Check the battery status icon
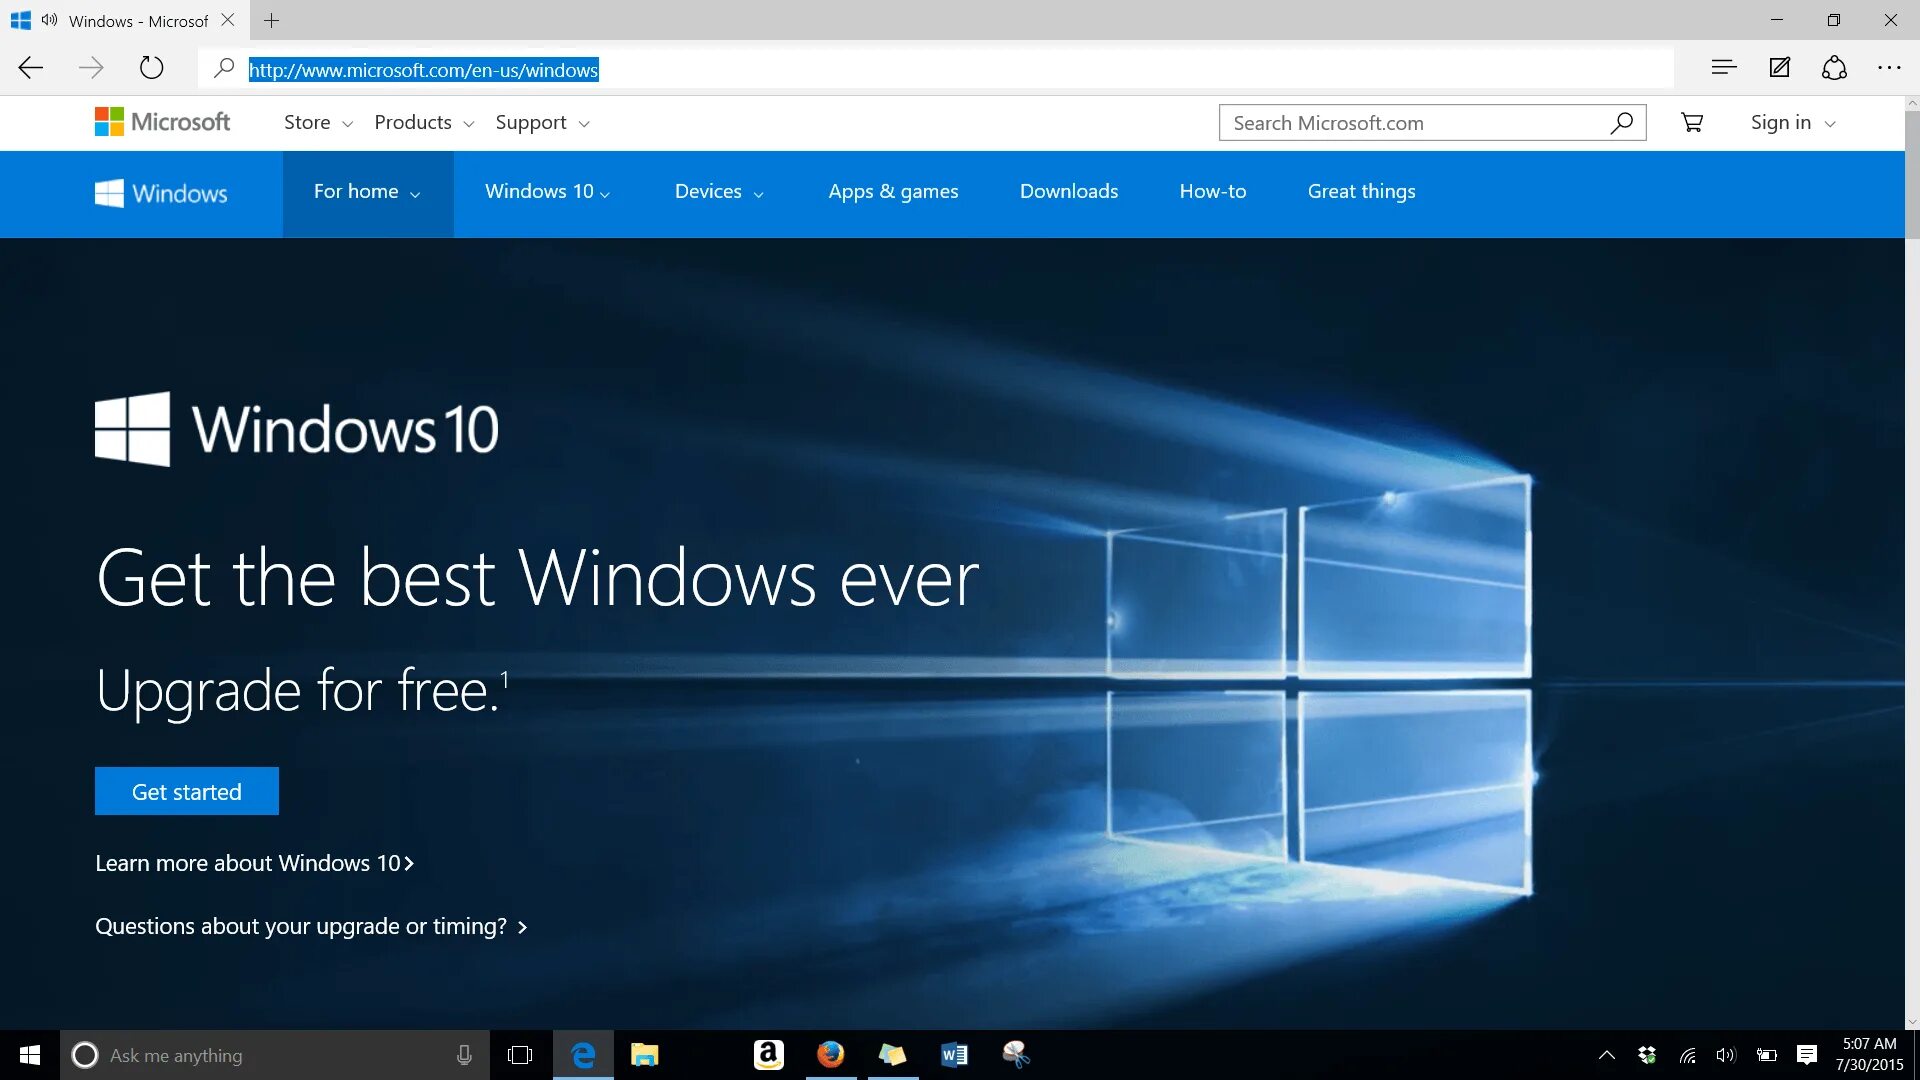 pyautogui.click(x=1767, y=1055)
